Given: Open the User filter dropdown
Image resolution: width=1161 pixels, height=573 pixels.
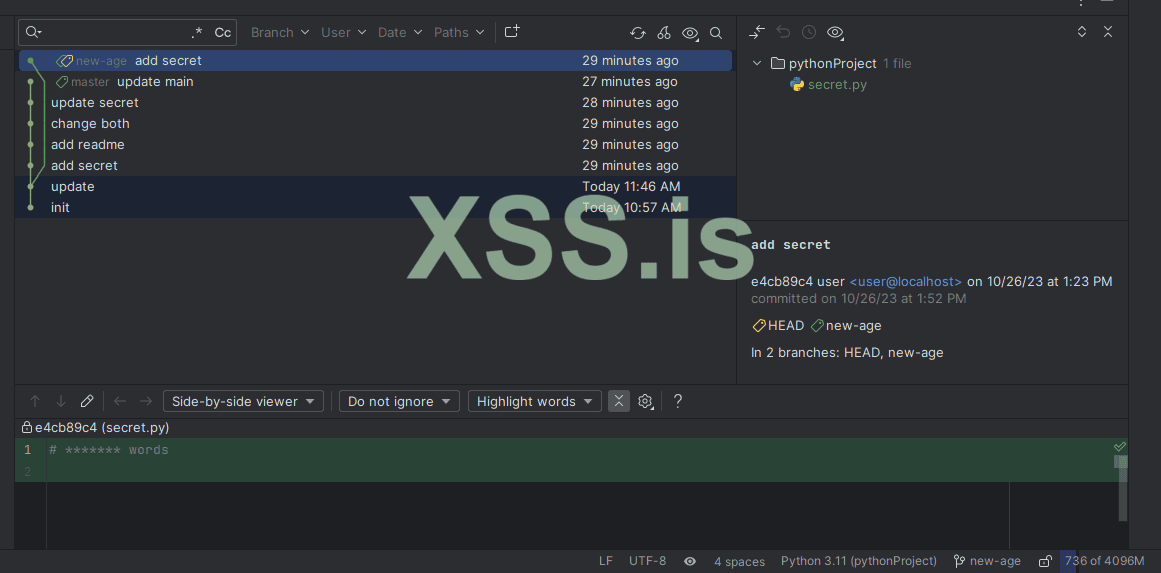Looking at the screenshot, I should click(x=344, y=33).
